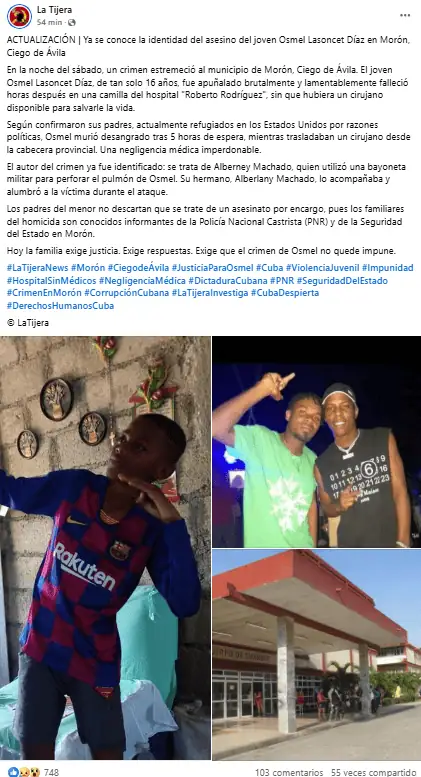Screen dimensions: 421x777
Task: Open the photo of two men posing
Action: pyautogui.click(x=317, y=442)
